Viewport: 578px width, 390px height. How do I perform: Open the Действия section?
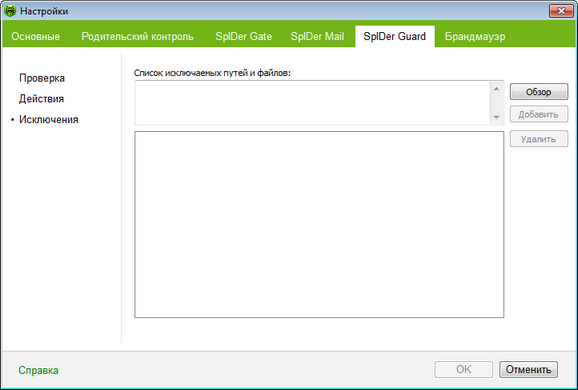pos(41,99)
